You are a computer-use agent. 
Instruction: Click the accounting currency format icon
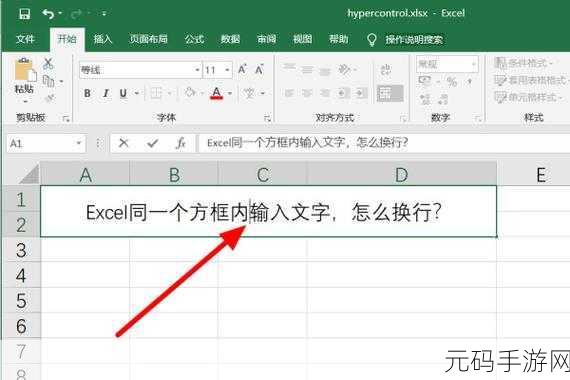425,81
